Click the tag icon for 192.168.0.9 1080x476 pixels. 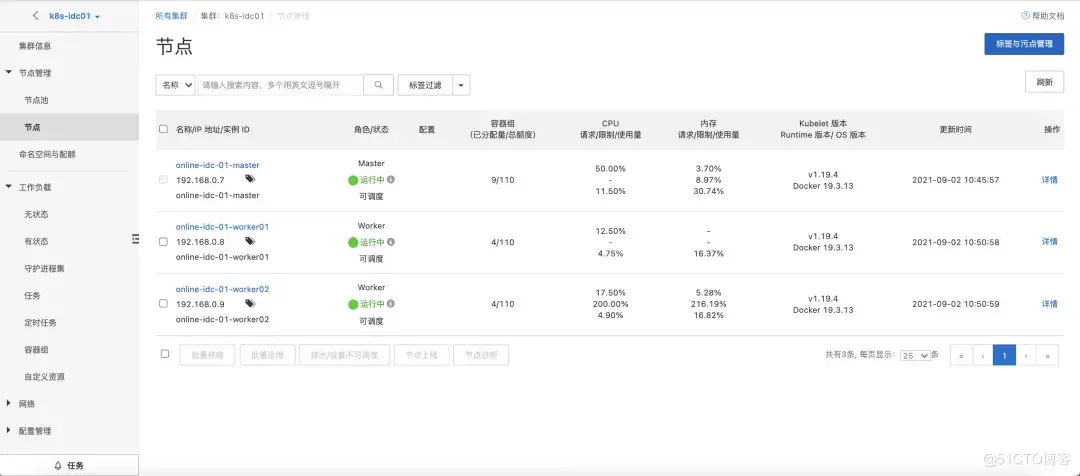[x=250, y=303]
